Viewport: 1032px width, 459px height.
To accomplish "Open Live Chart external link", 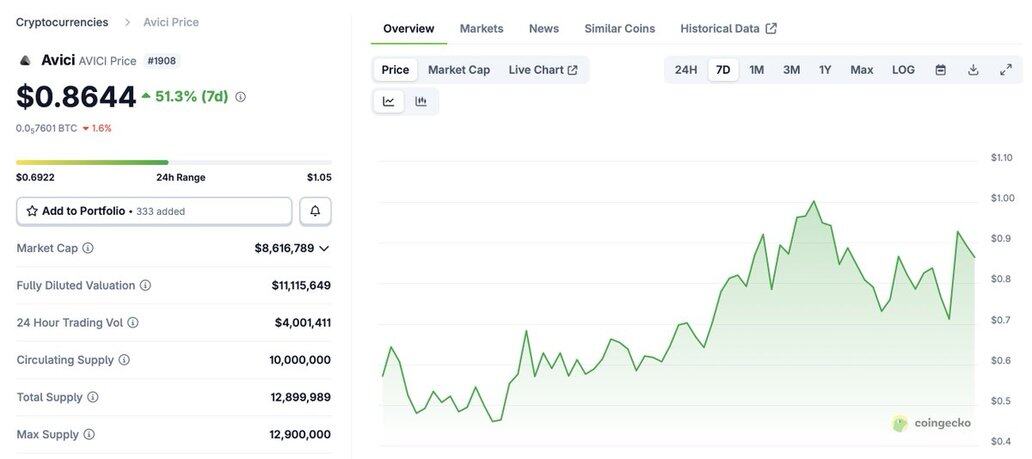I will (x=543, y=70).
